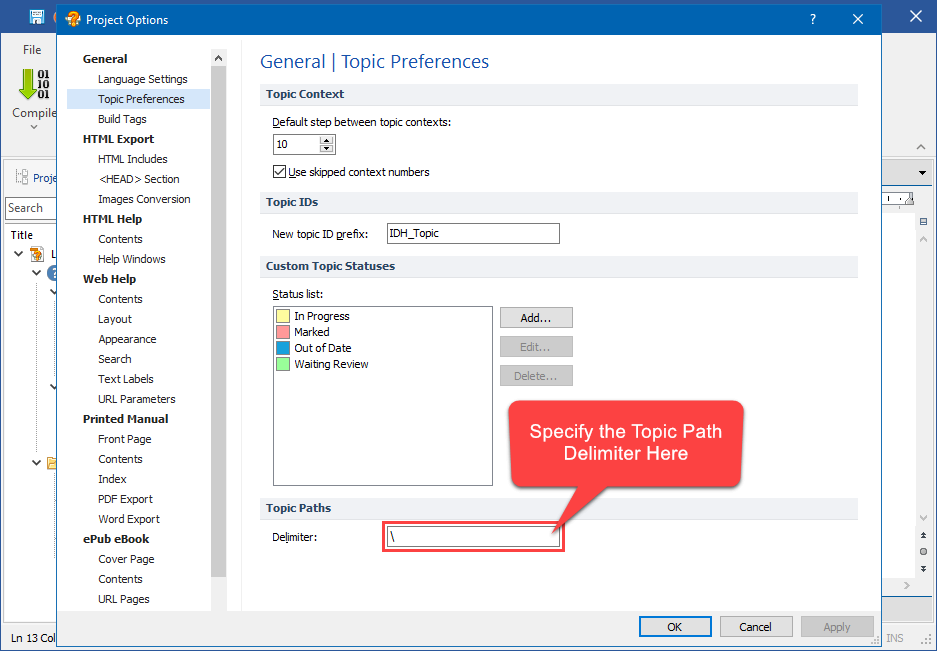Viewport: 938px width, 651px height.
Task: Open Cover Page under ePub eBook
Action: [126, 559]
